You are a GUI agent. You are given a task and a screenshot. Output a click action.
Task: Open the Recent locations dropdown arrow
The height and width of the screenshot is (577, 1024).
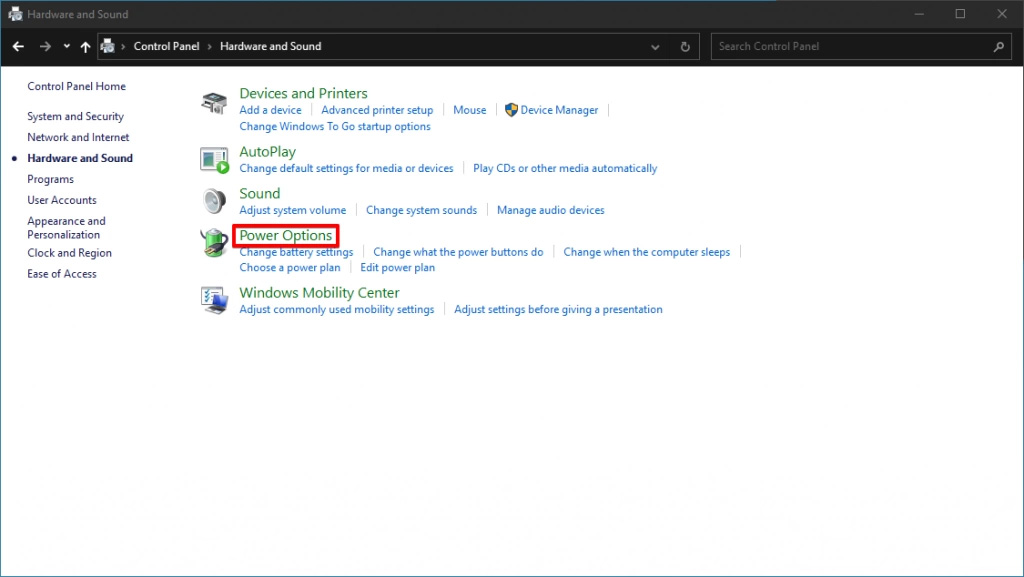(66, 47)
